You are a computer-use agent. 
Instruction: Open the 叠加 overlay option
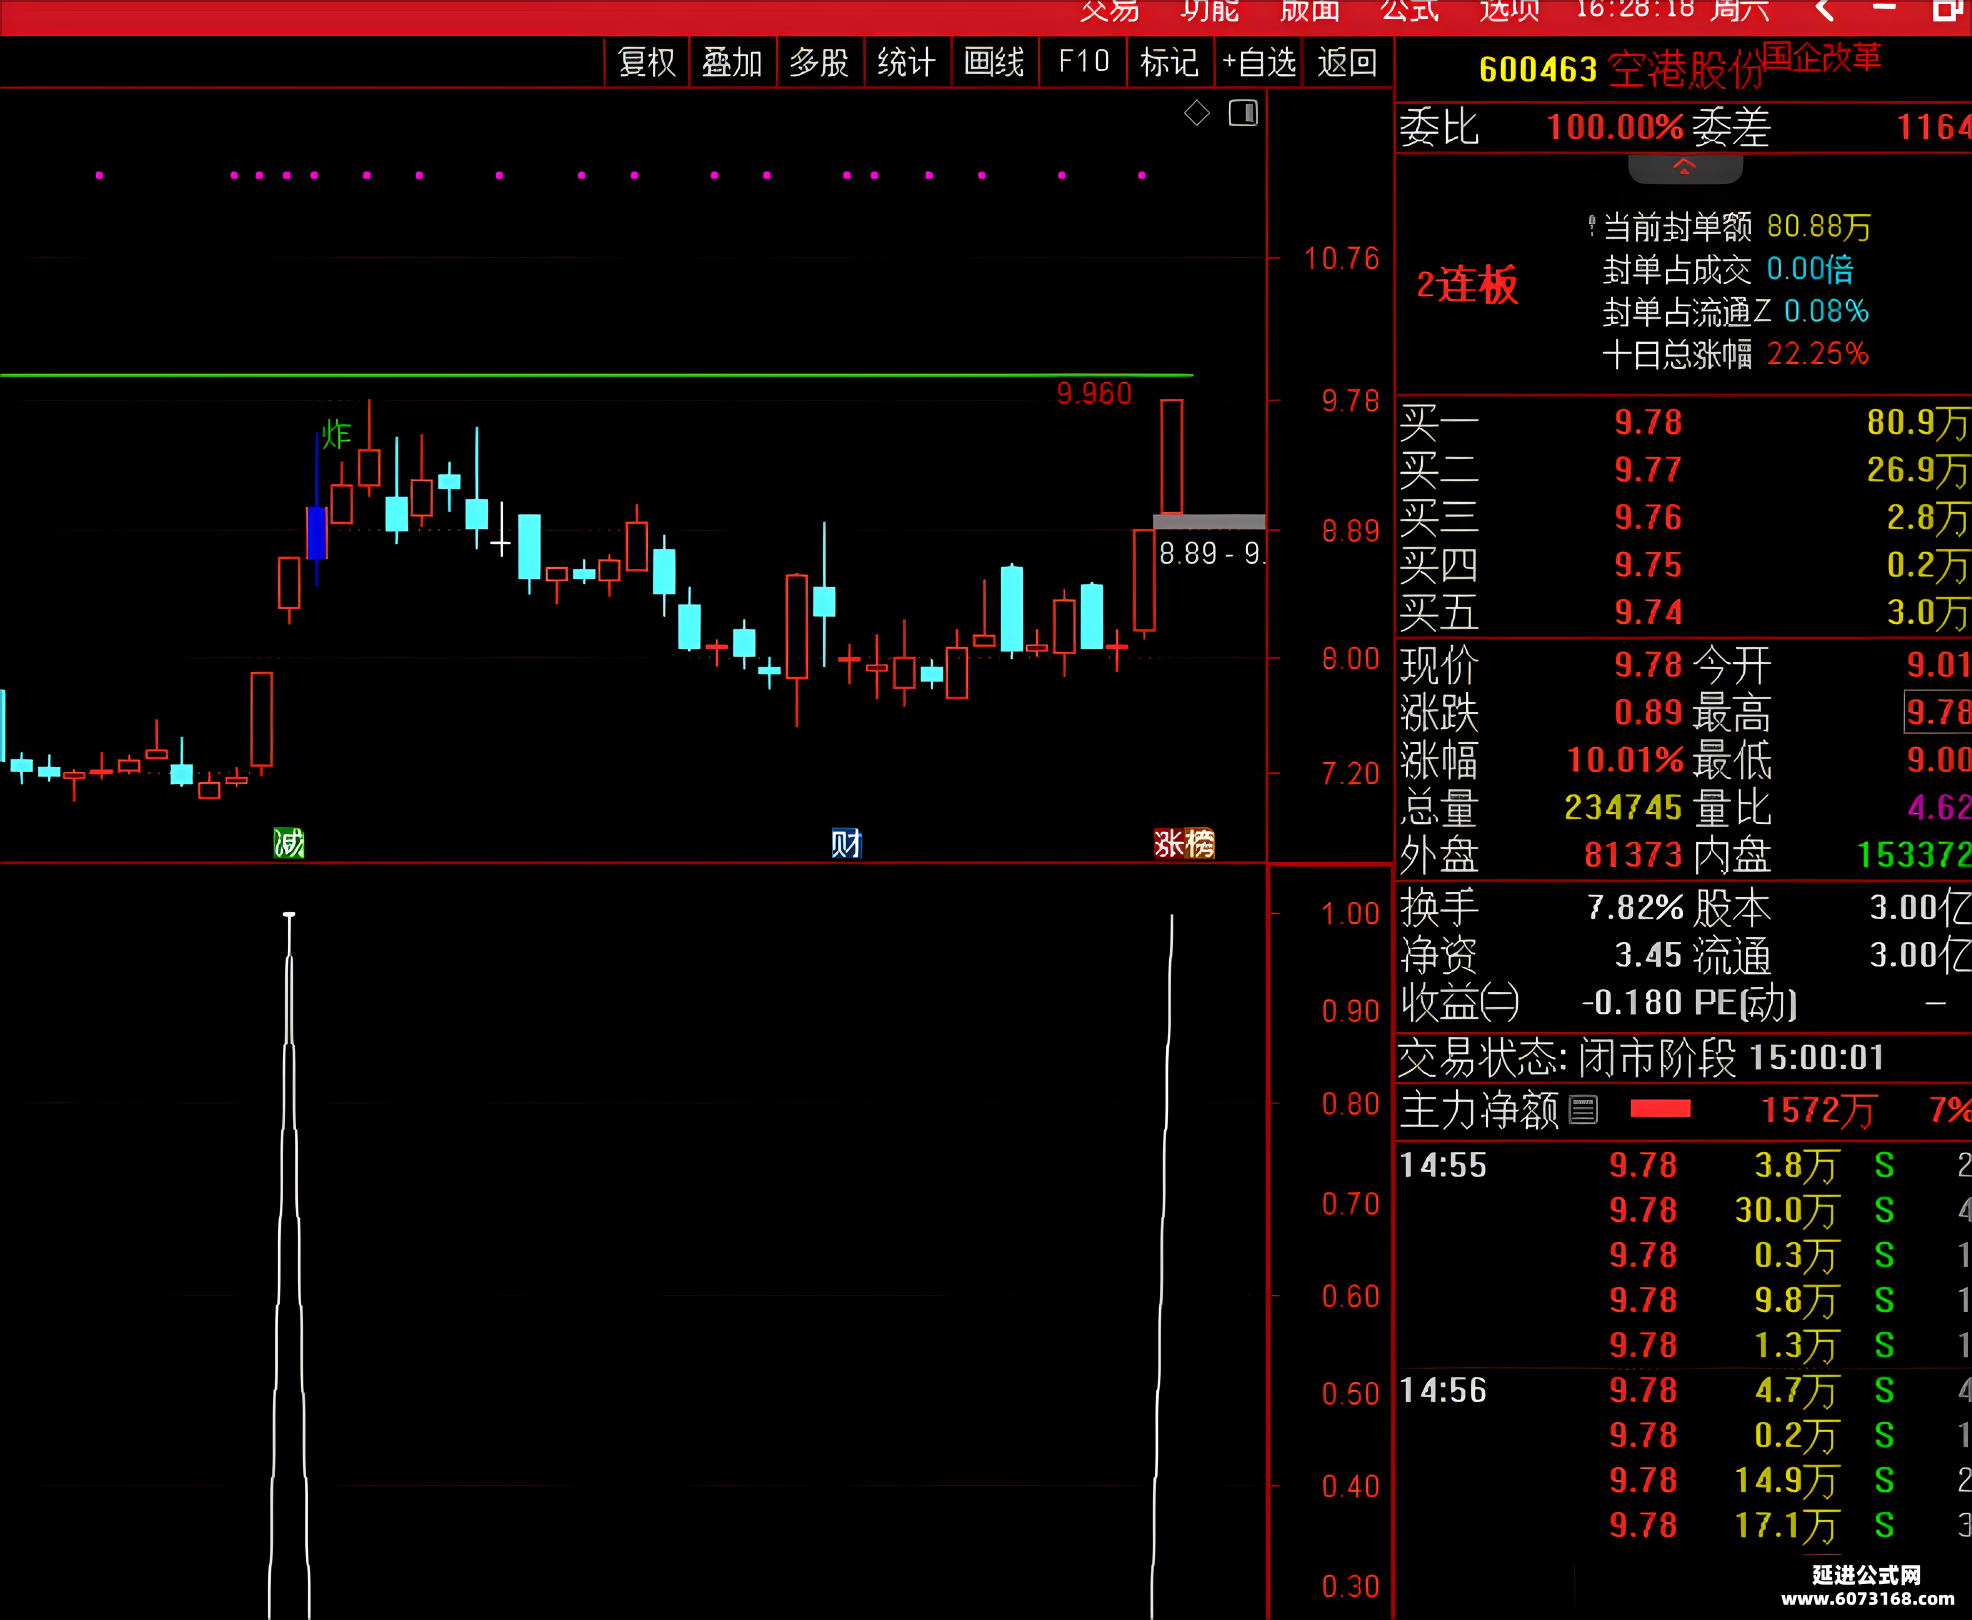[x=732, y=62]
